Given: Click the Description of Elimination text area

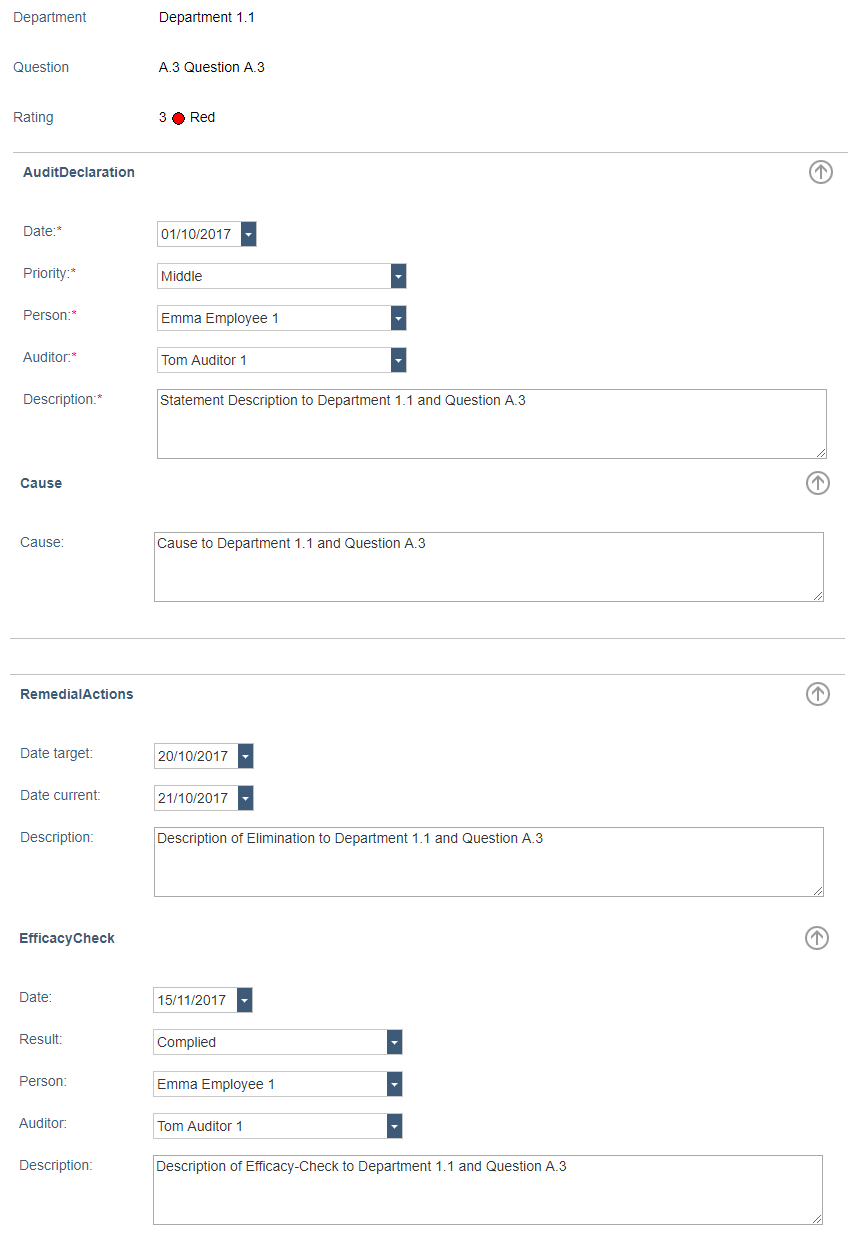Looking at the screenshot, I should 488,862.
